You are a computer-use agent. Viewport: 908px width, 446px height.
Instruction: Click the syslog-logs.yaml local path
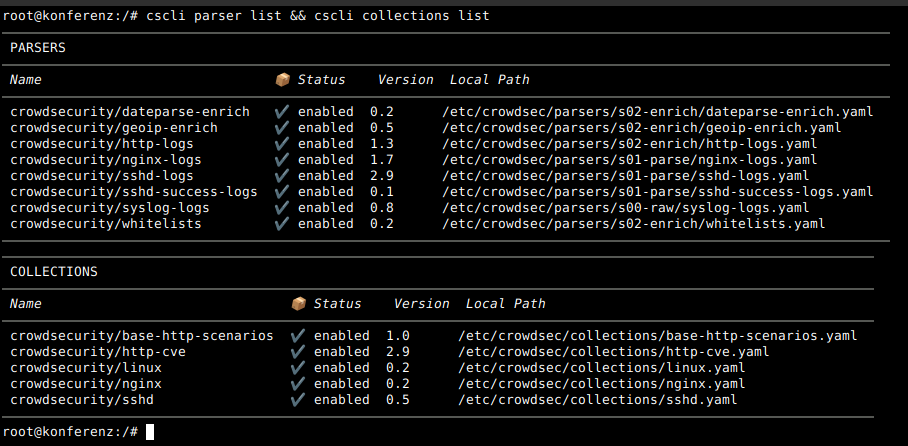point(625,207)
